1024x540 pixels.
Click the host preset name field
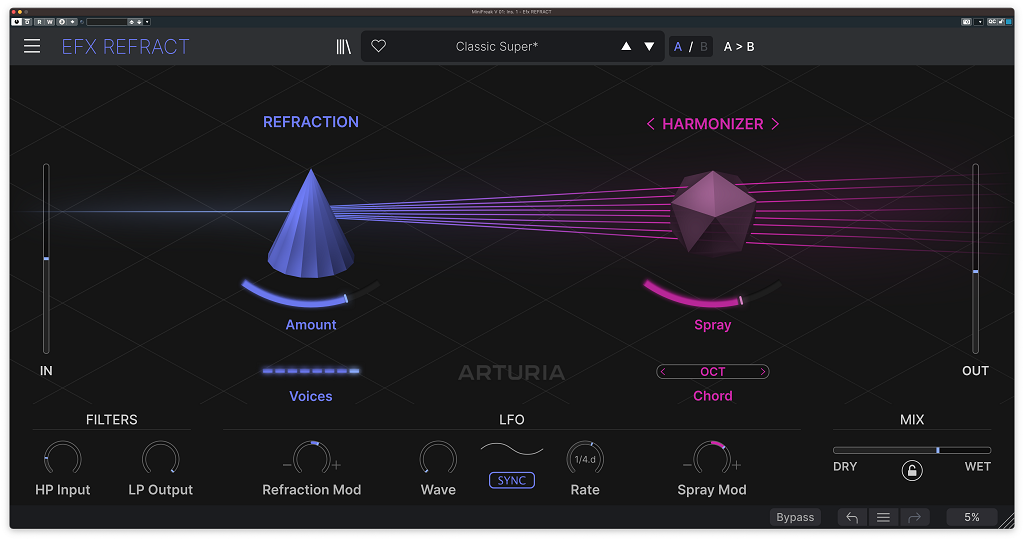coord(107,22)
